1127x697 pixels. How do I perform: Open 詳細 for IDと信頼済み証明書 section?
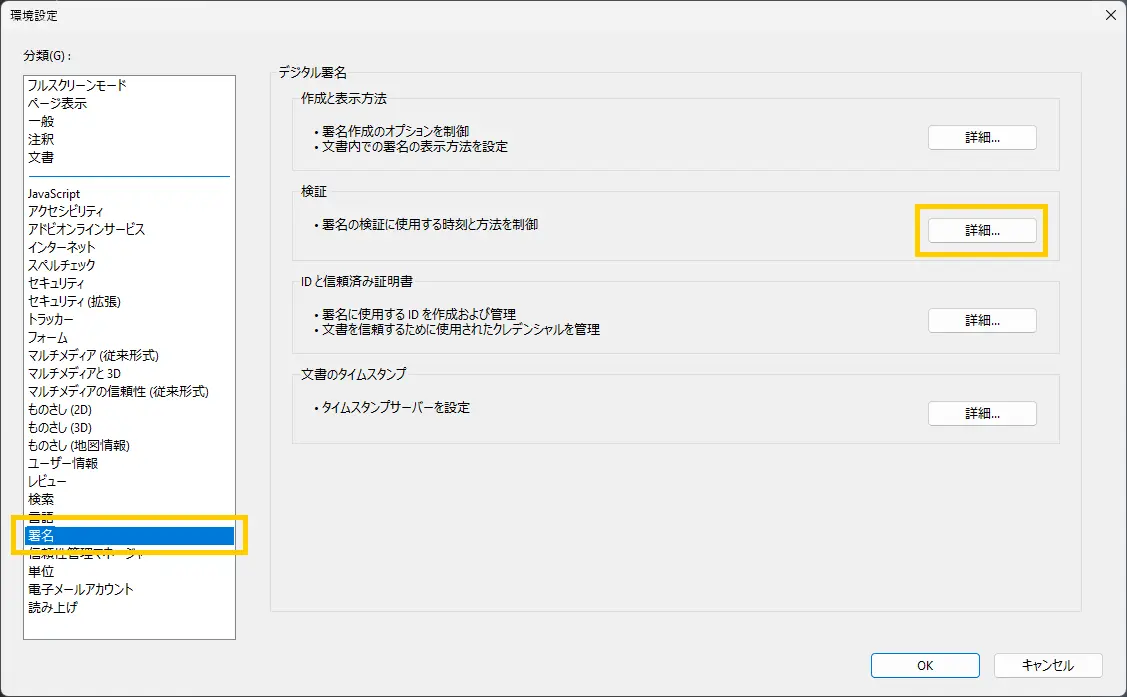point(981,321)
